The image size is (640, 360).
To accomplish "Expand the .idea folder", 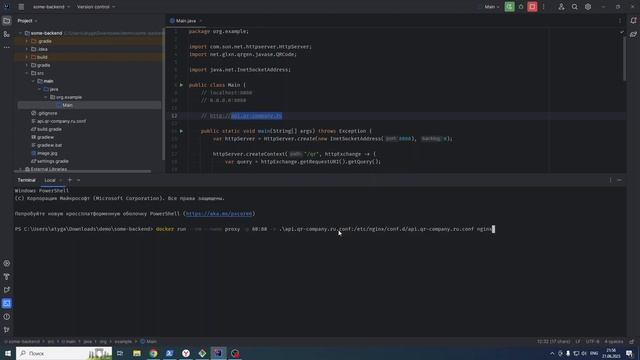I will pyautogui.click(x=27, y=49).
